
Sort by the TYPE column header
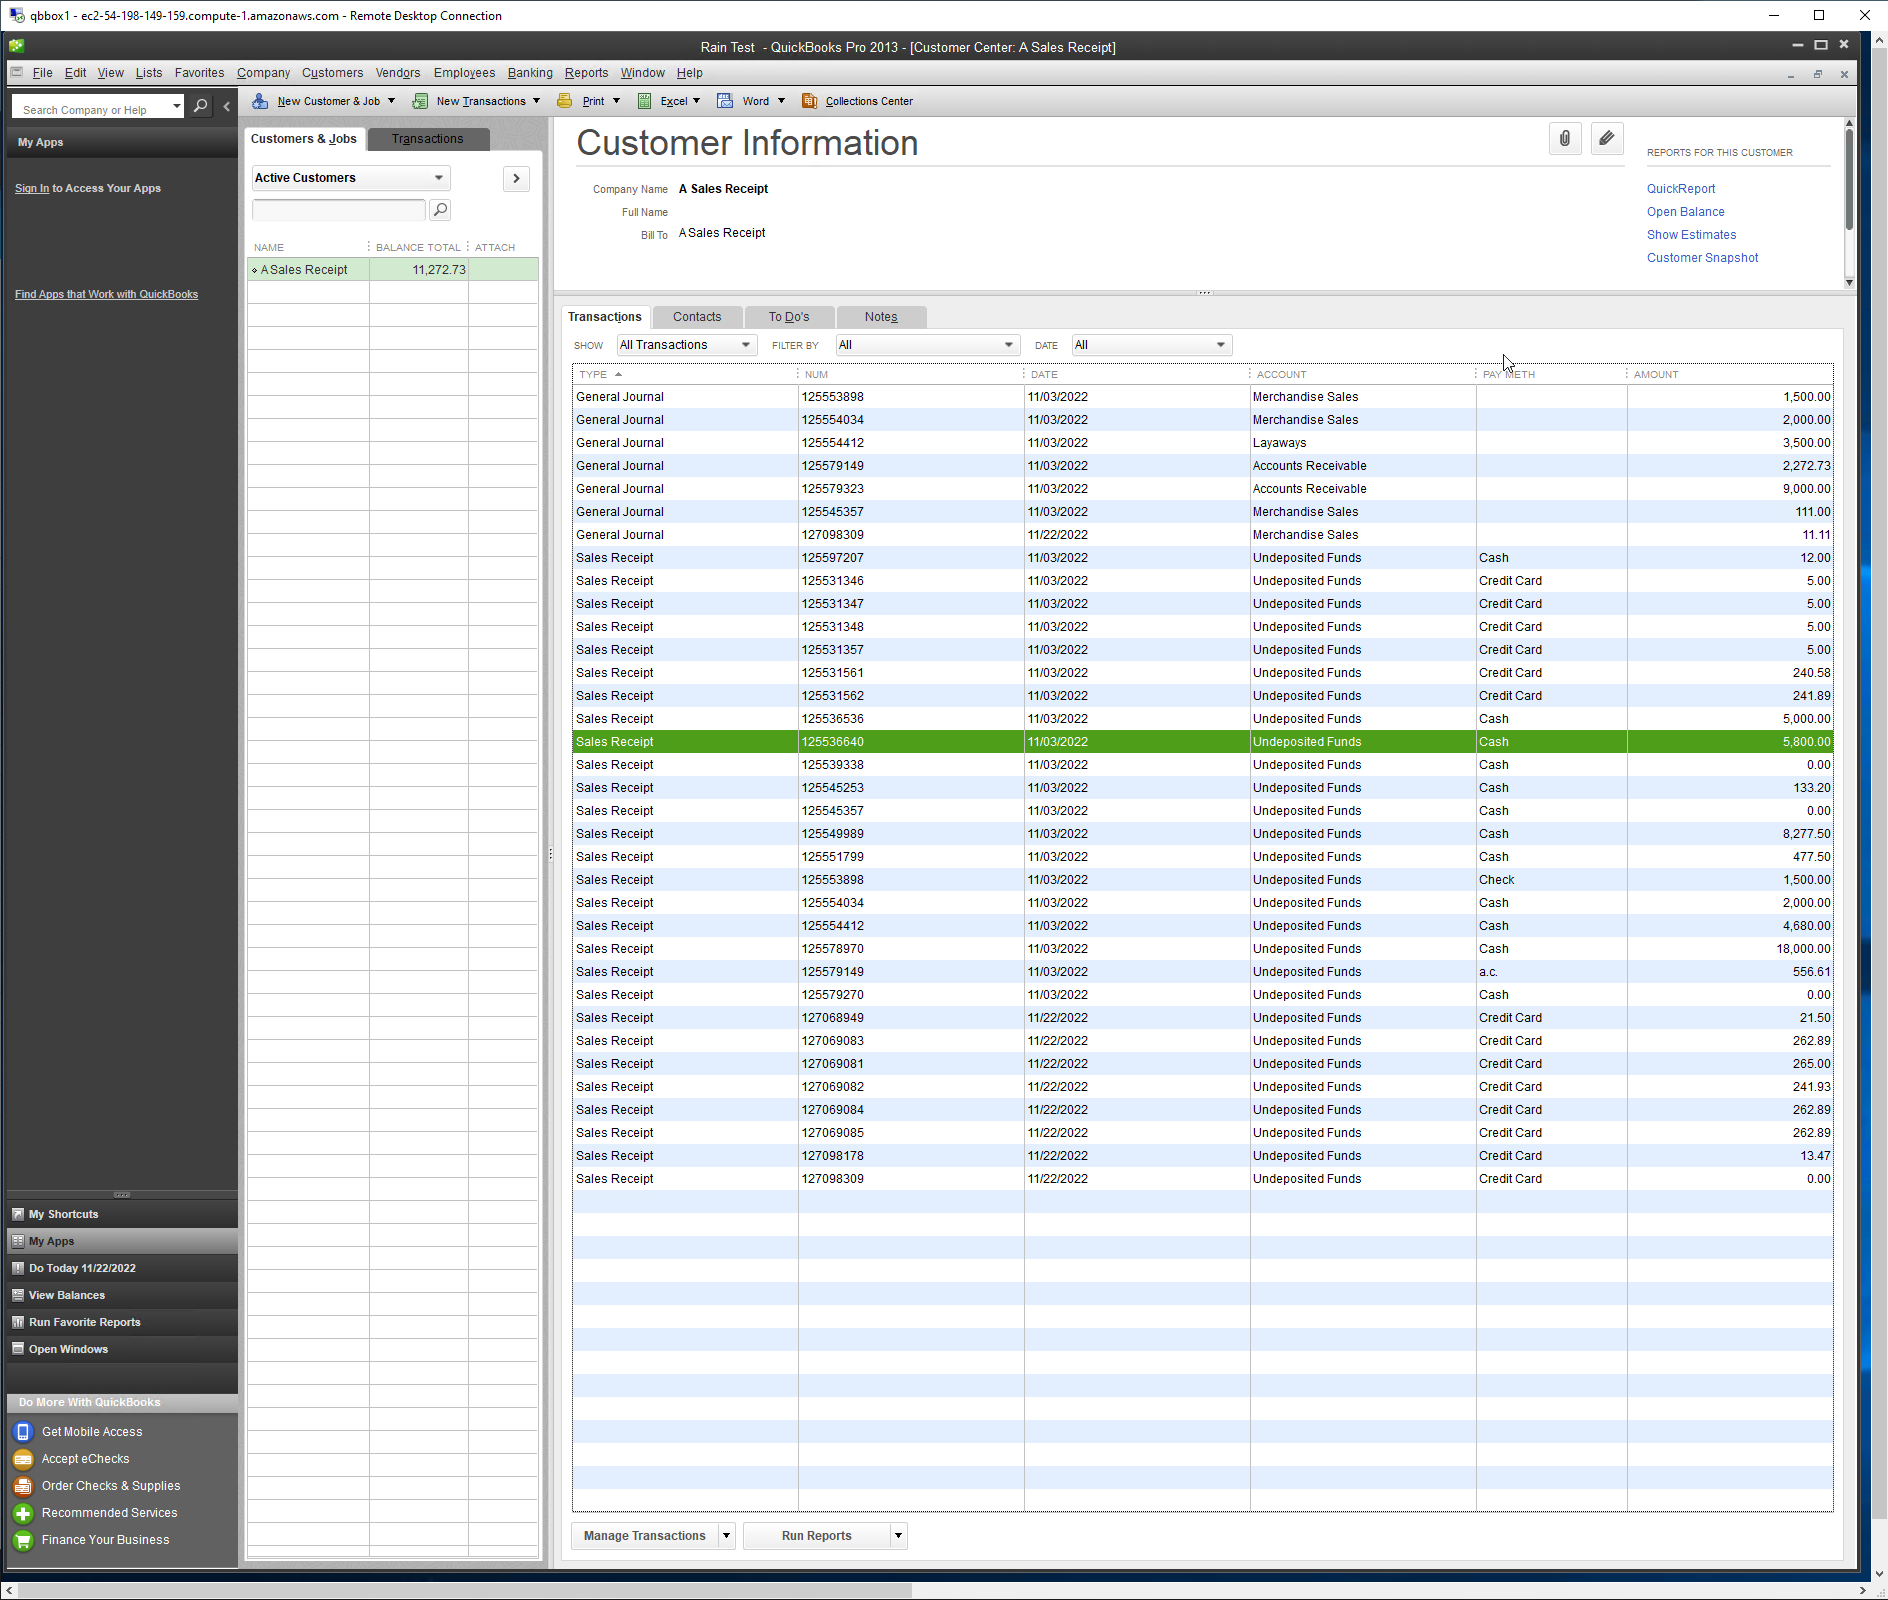click(x=685, y=374)
